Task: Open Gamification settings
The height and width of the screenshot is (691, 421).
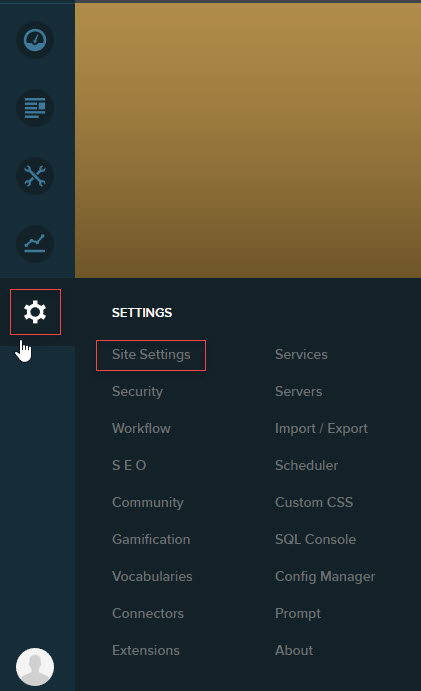Action: pyautogui.click(x=151, y=539)
